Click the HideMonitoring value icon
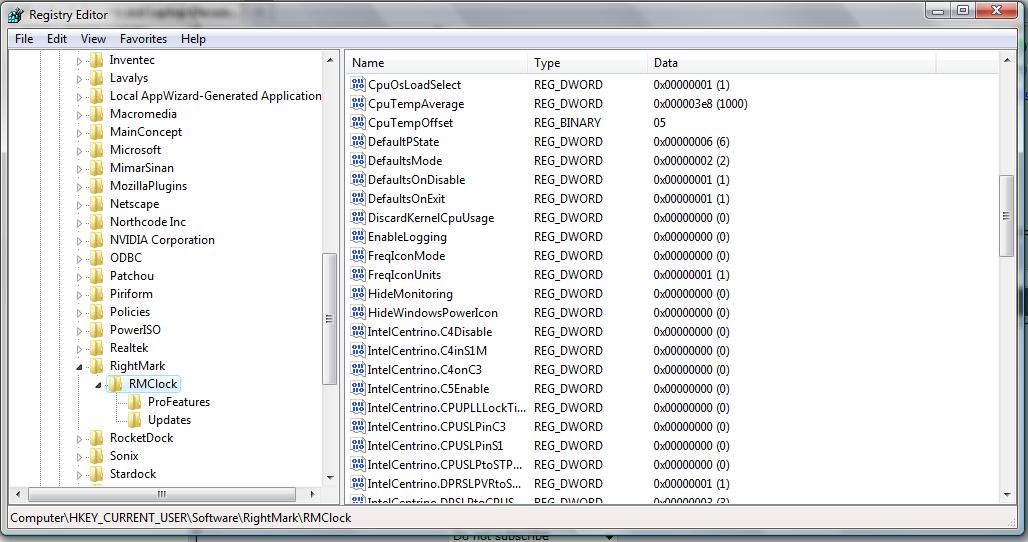Image resolution: width=1028 pixels, height=542 pixels. pyautogui.click(x=358, y=294)
